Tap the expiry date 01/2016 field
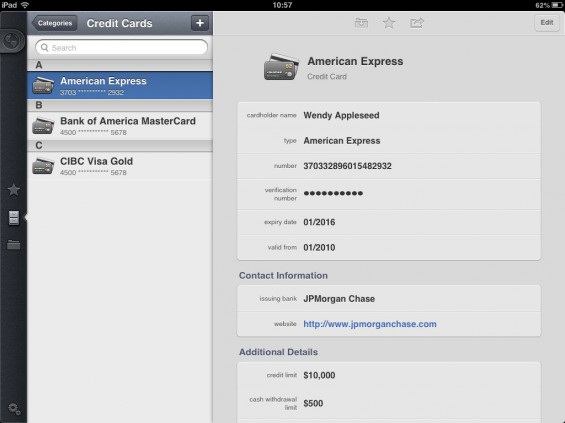The width and height of the screenshot is (565, 423). click(389, 222)
